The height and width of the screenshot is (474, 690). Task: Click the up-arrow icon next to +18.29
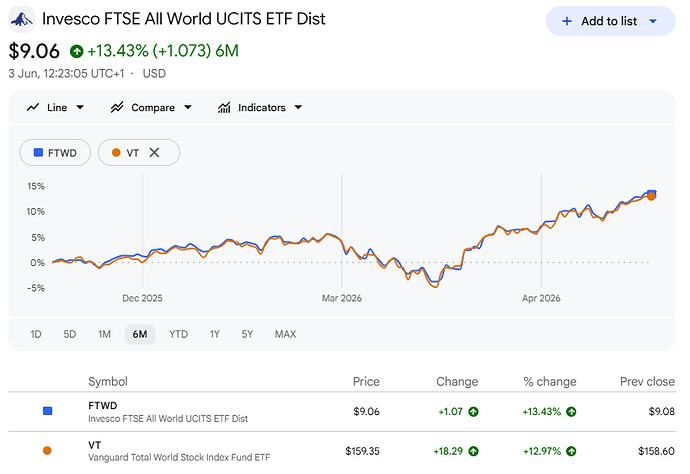473,452
